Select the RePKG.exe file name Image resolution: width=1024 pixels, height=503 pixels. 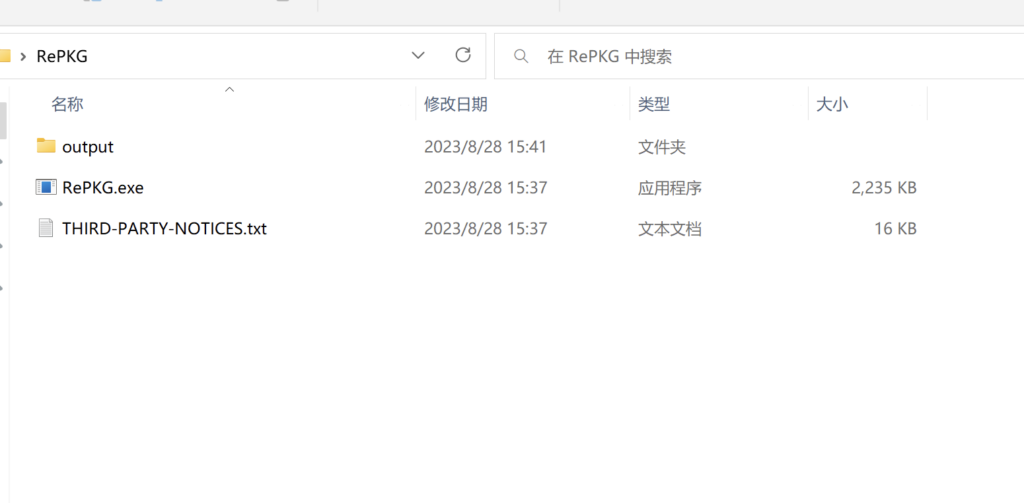coord(103,188)
